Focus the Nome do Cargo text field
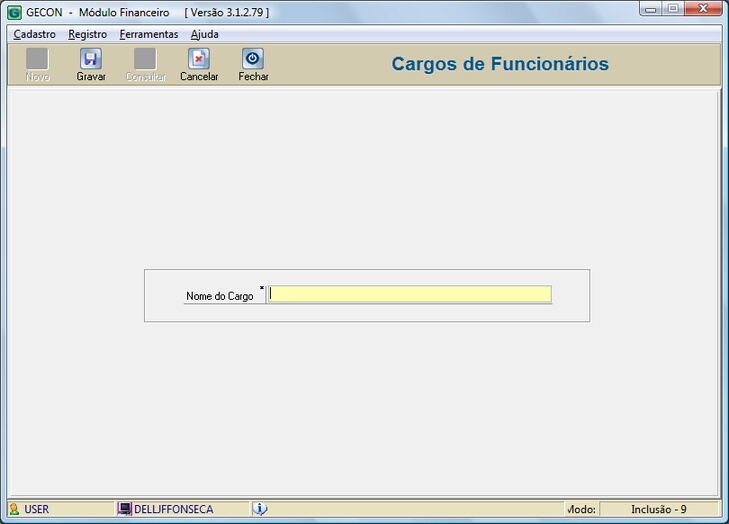Screen dimensions: 729x524 coord(410,294)
